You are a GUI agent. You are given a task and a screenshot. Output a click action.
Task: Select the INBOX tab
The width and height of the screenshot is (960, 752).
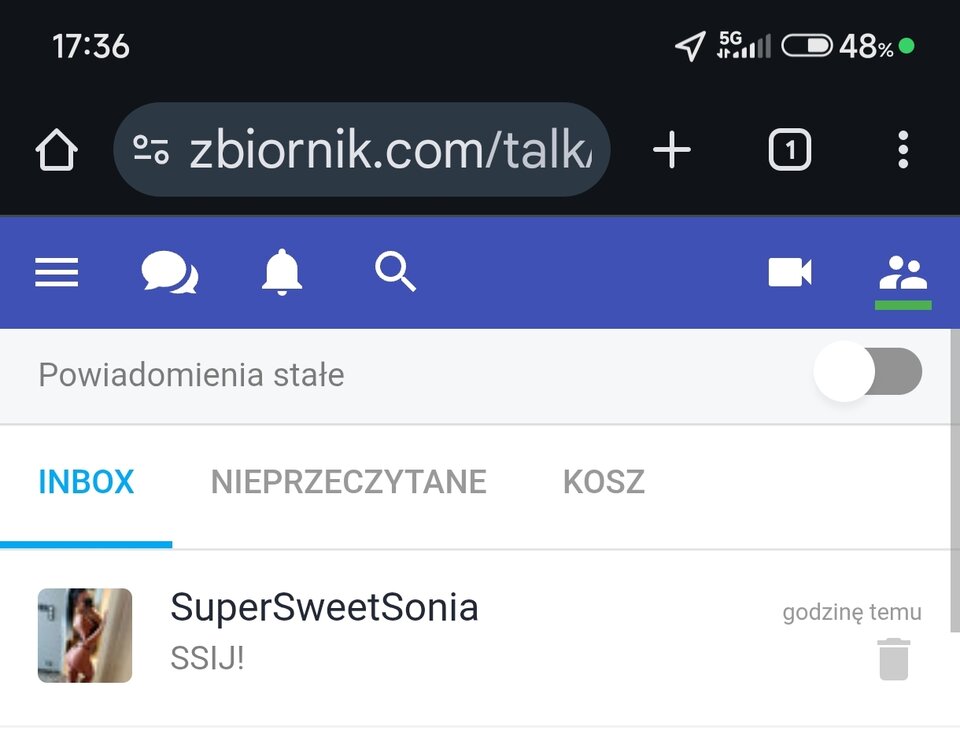coord(86,482)
